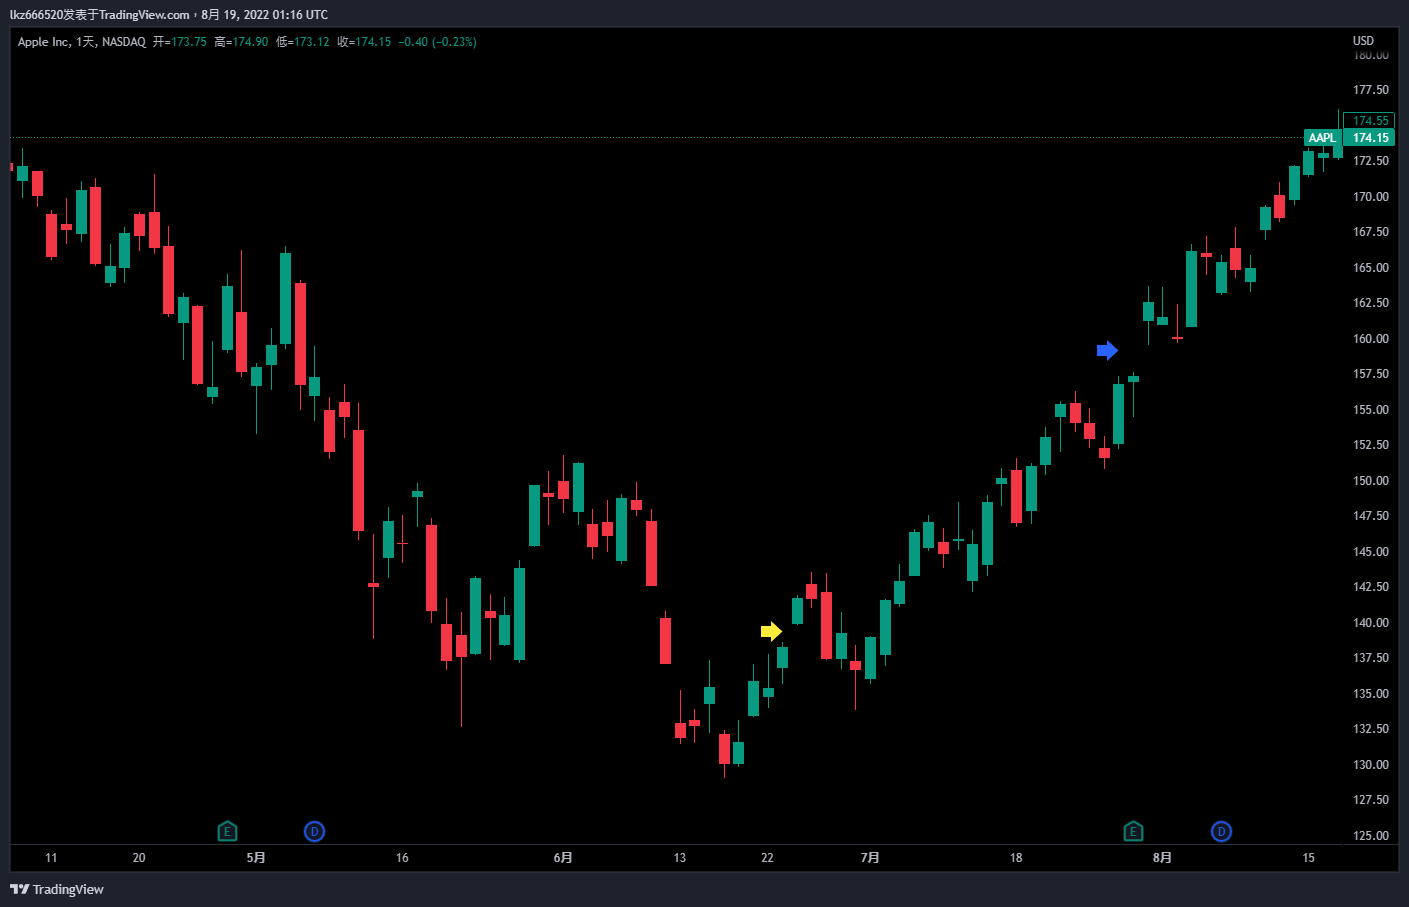
Task: Click the 18 date axis label
Action: pyautogui.click(x=1016, y=858)
